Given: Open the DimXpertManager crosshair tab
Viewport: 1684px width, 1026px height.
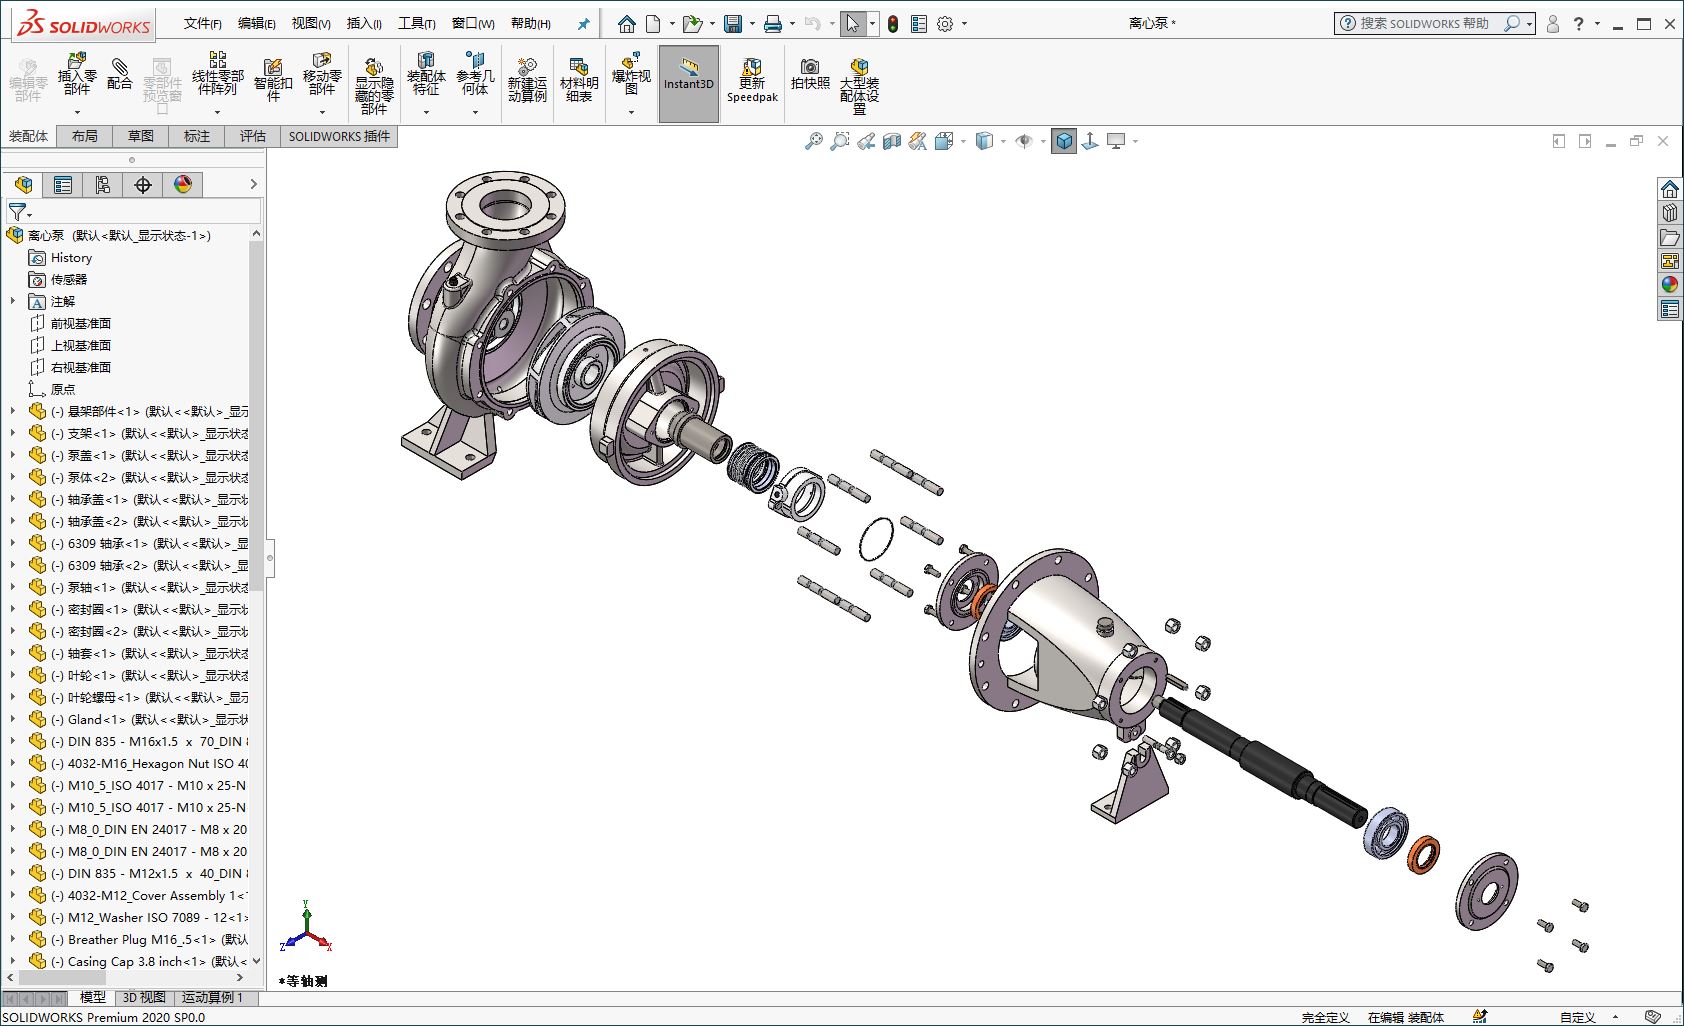Looking at the screenshot, I should pyautogui.click(x=143, y=184).
